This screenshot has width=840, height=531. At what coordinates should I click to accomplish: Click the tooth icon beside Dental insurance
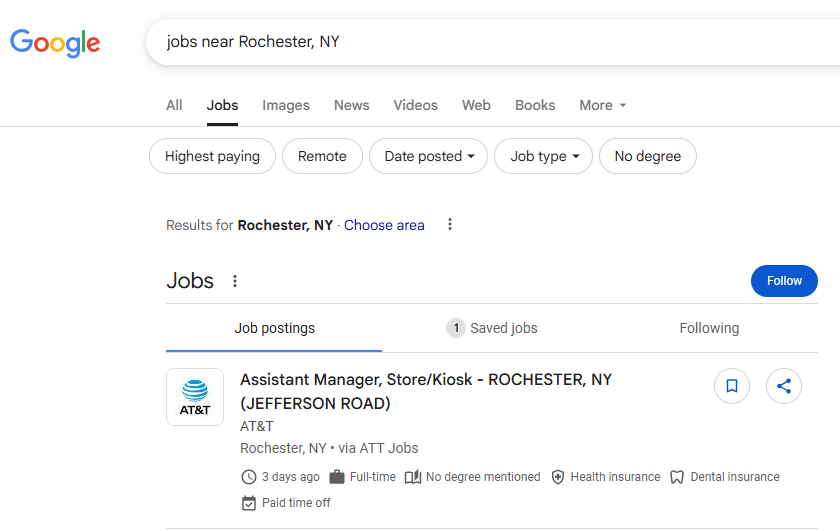(x=677, y=477)
